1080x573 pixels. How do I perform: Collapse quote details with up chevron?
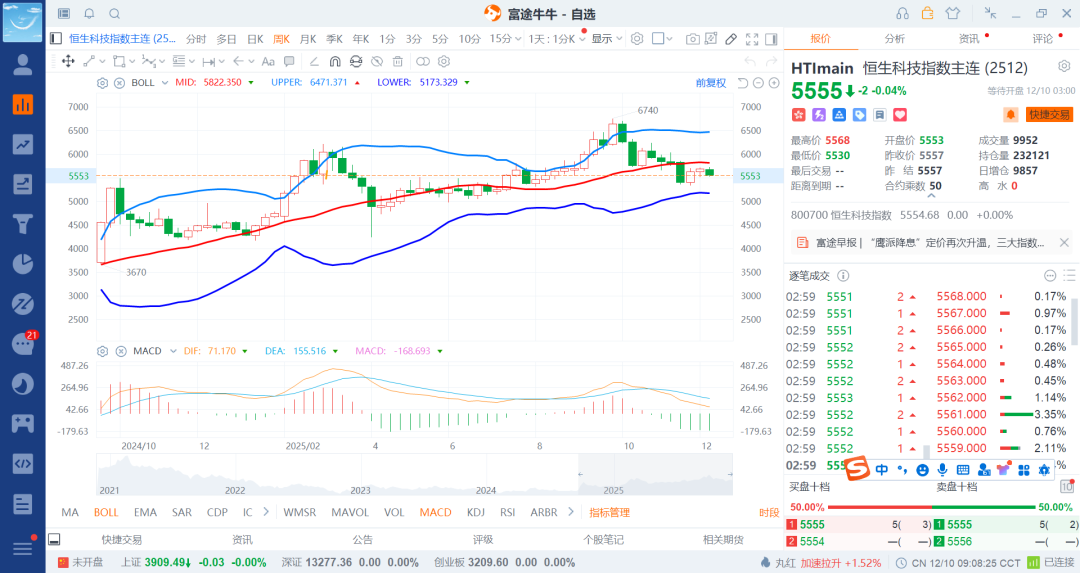coord(931,196)
